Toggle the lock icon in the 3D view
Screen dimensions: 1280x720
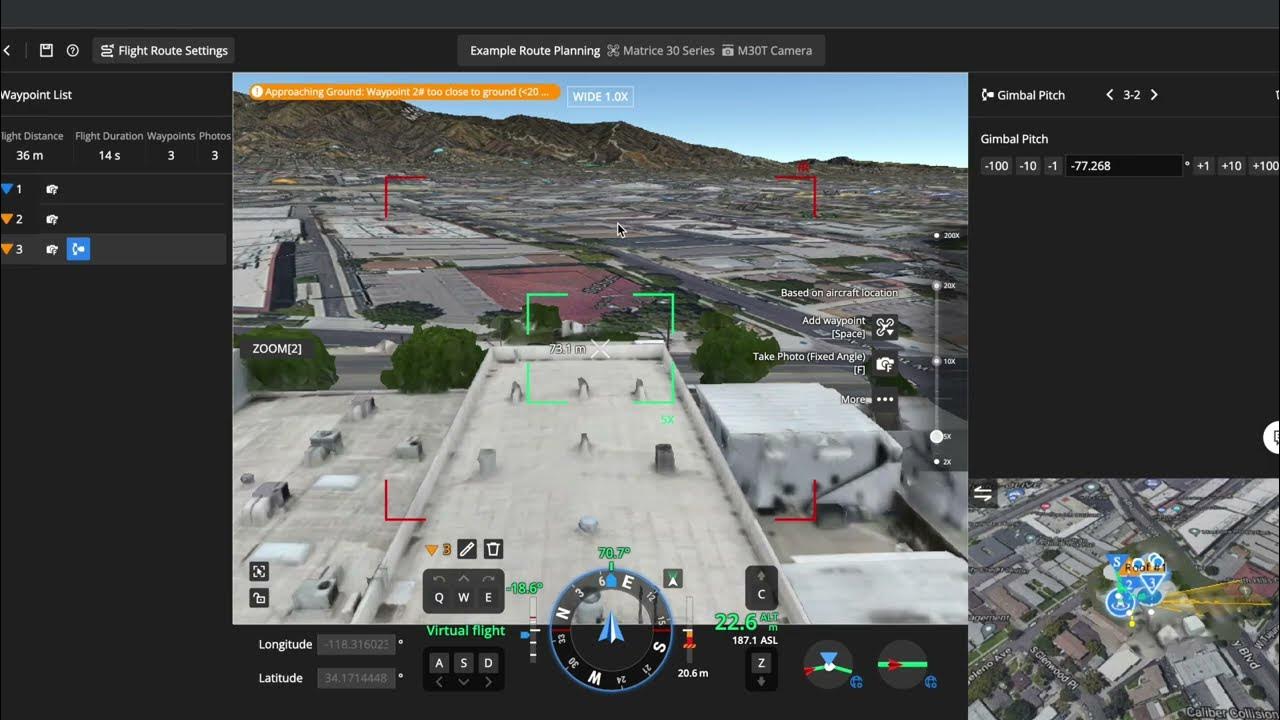[259, 598]
